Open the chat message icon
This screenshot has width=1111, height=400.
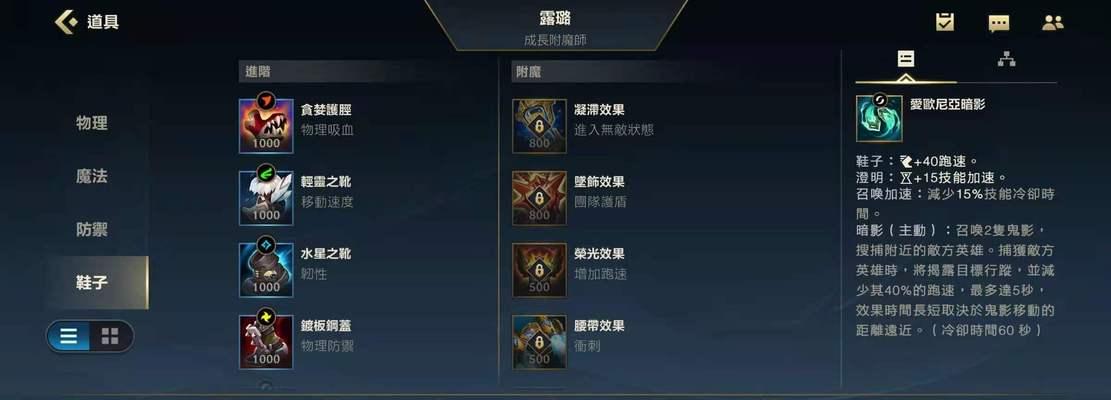click(x=998, y=23)
